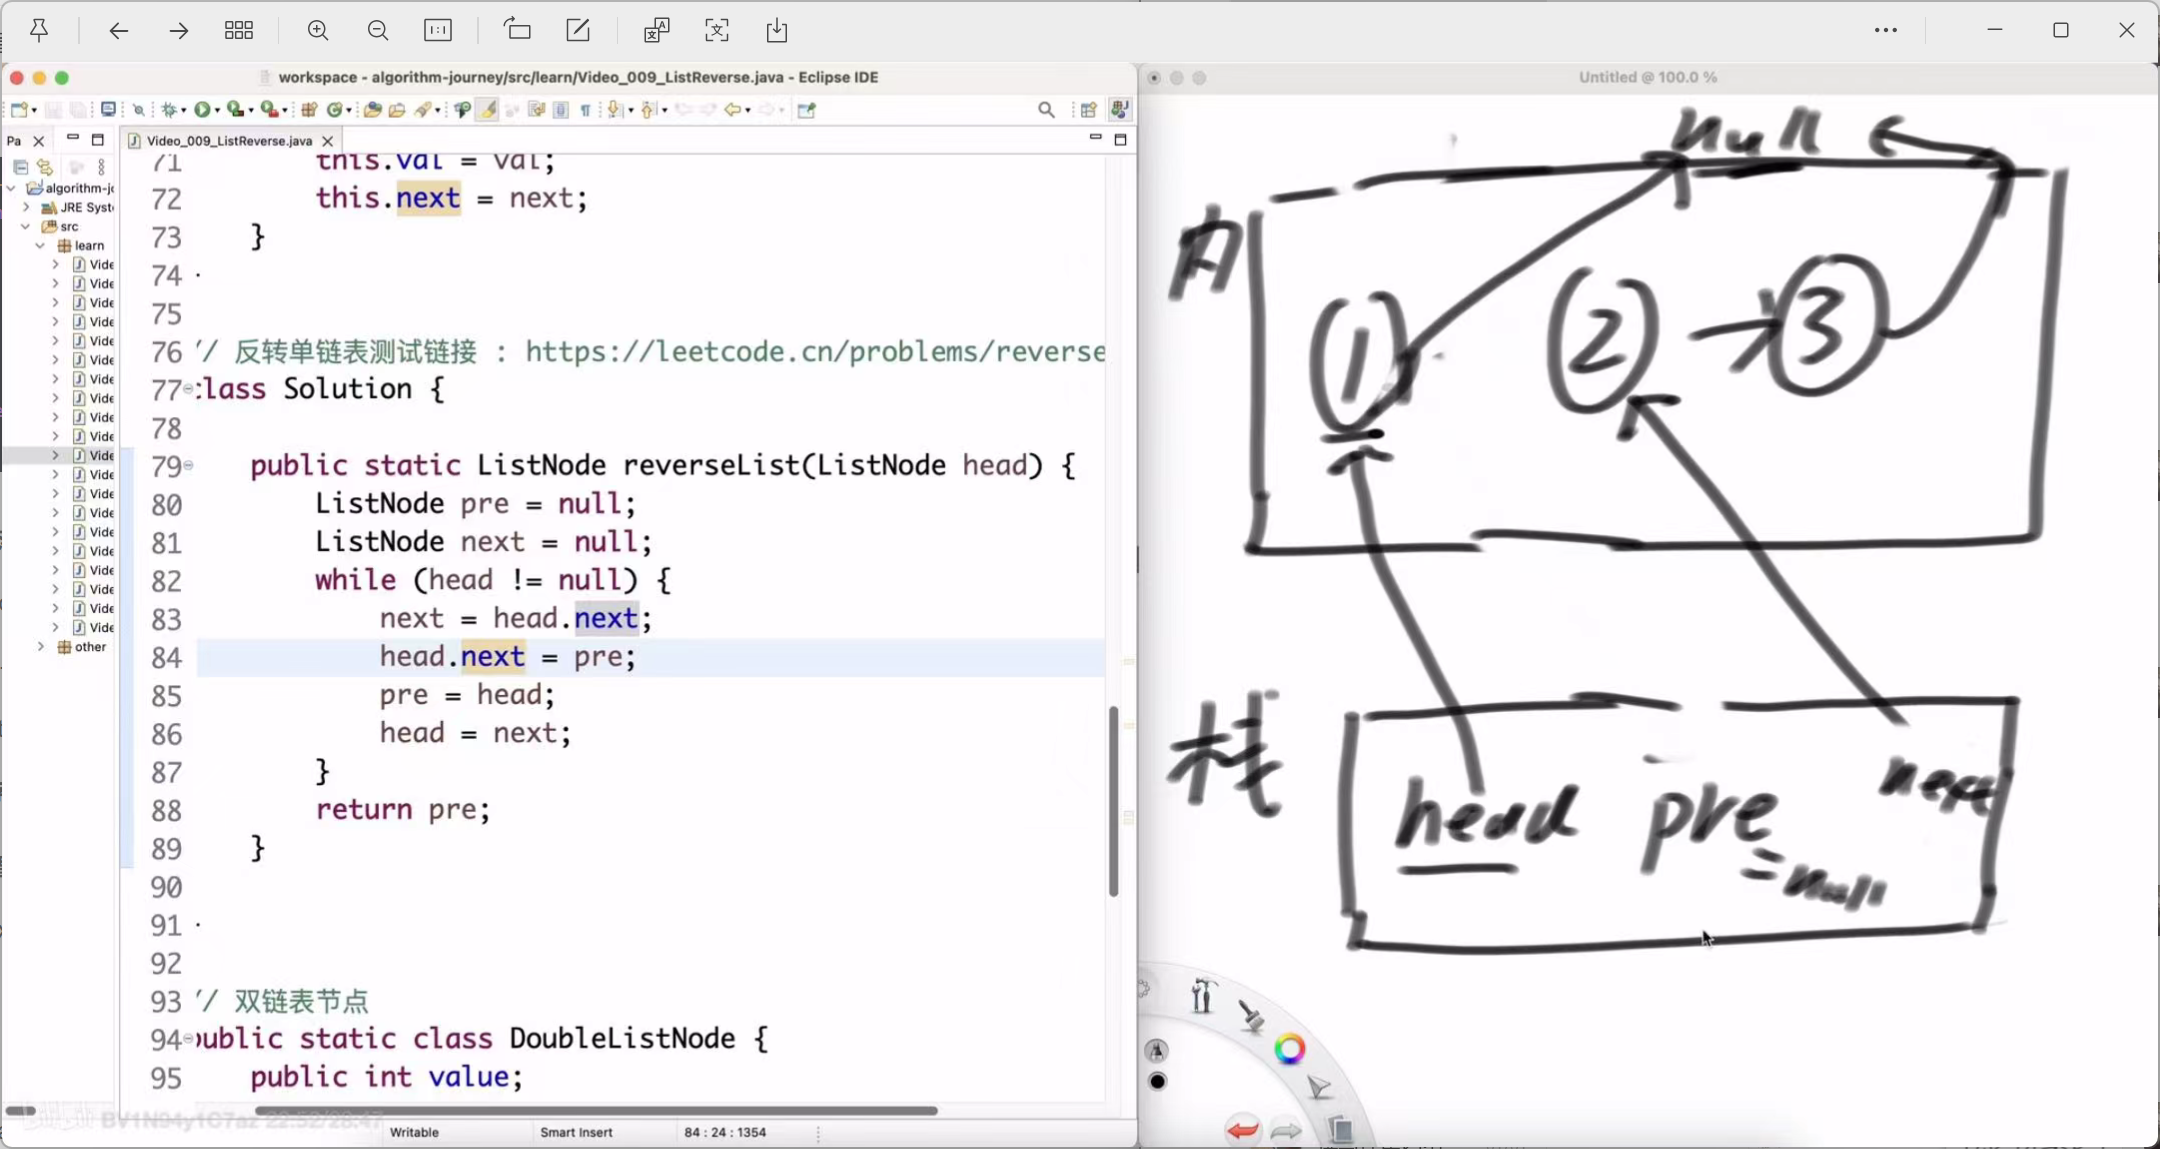
Task: Collapse the algorithm-journey project node
Action: point(11,188)
